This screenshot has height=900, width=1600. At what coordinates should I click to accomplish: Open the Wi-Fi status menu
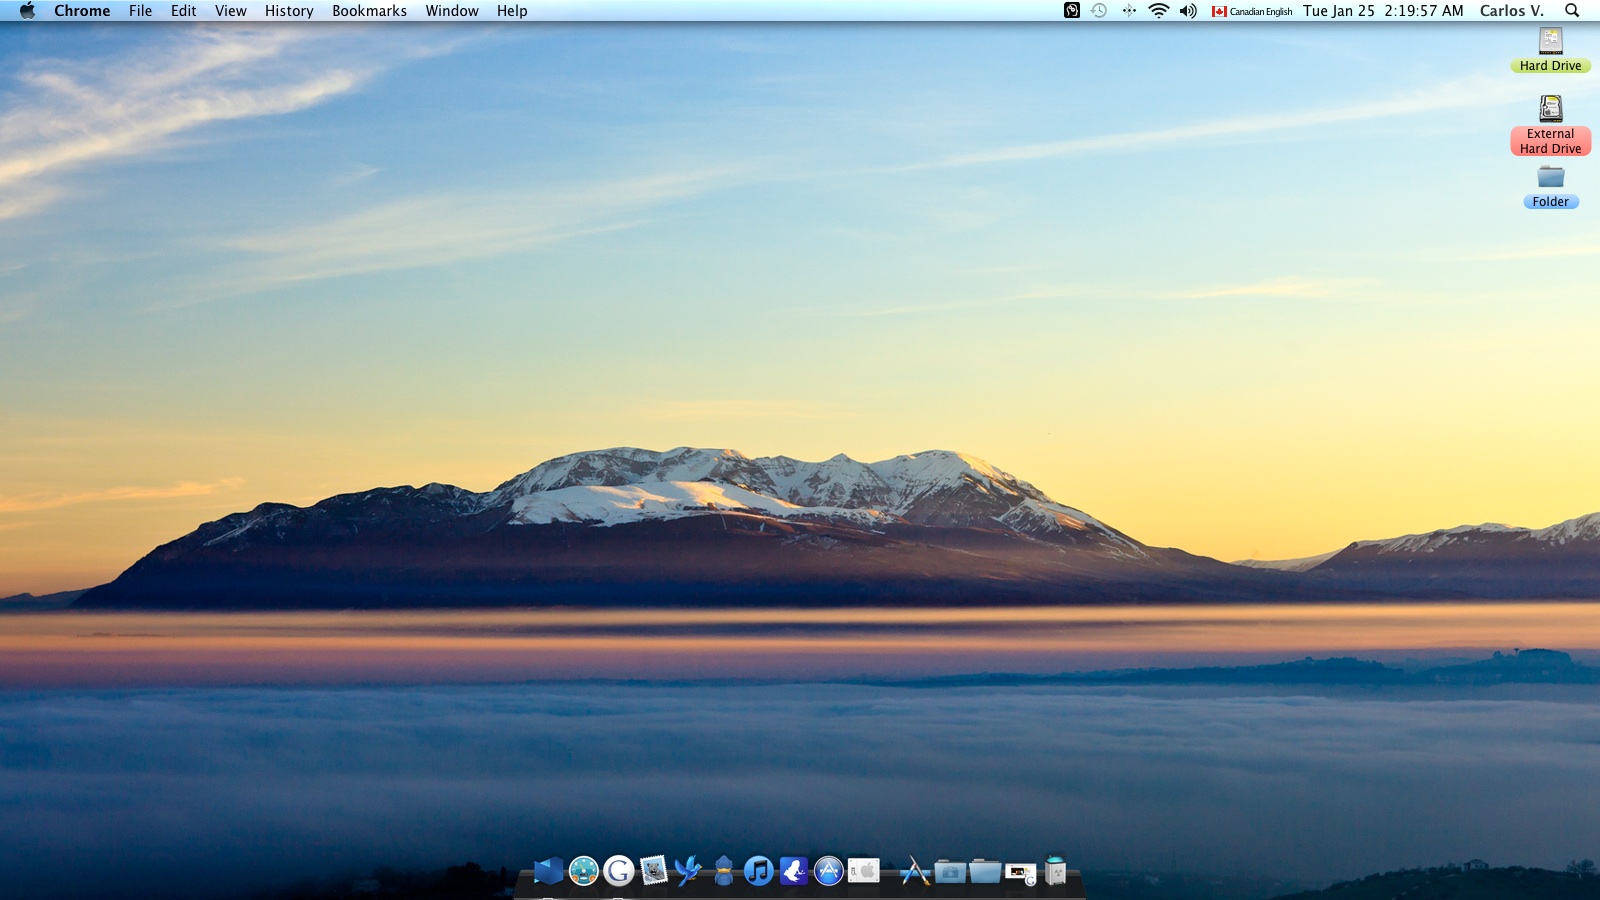coord(1158,11)
